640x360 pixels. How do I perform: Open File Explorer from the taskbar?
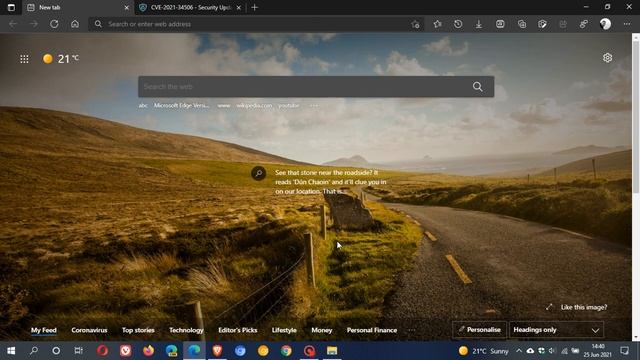point(332,351)
